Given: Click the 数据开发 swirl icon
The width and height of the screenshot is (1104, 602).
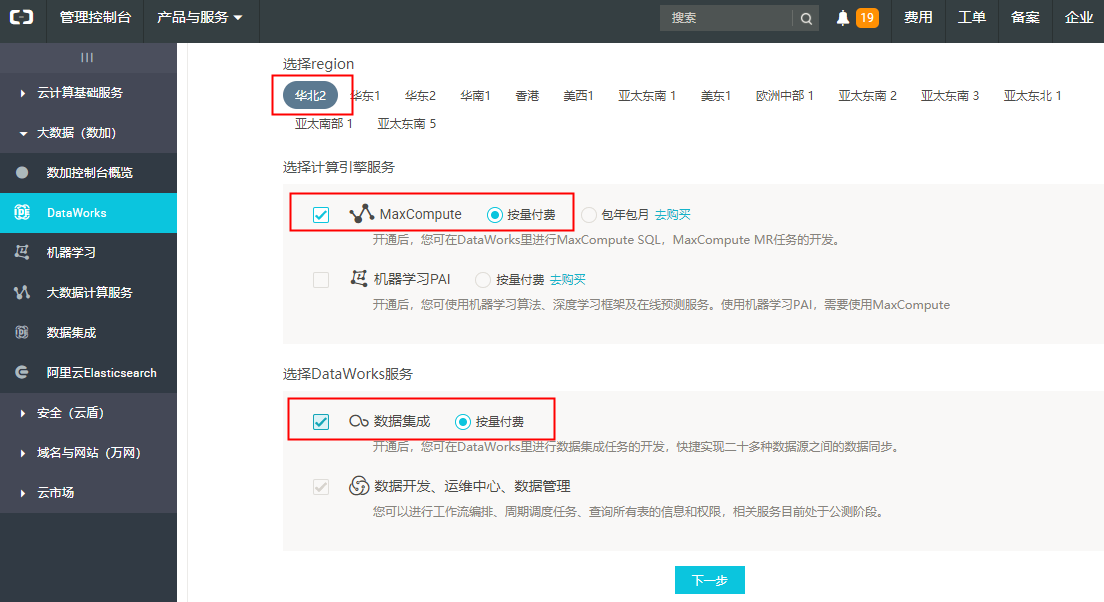Looking at the screenshot, I should [359, 486].
